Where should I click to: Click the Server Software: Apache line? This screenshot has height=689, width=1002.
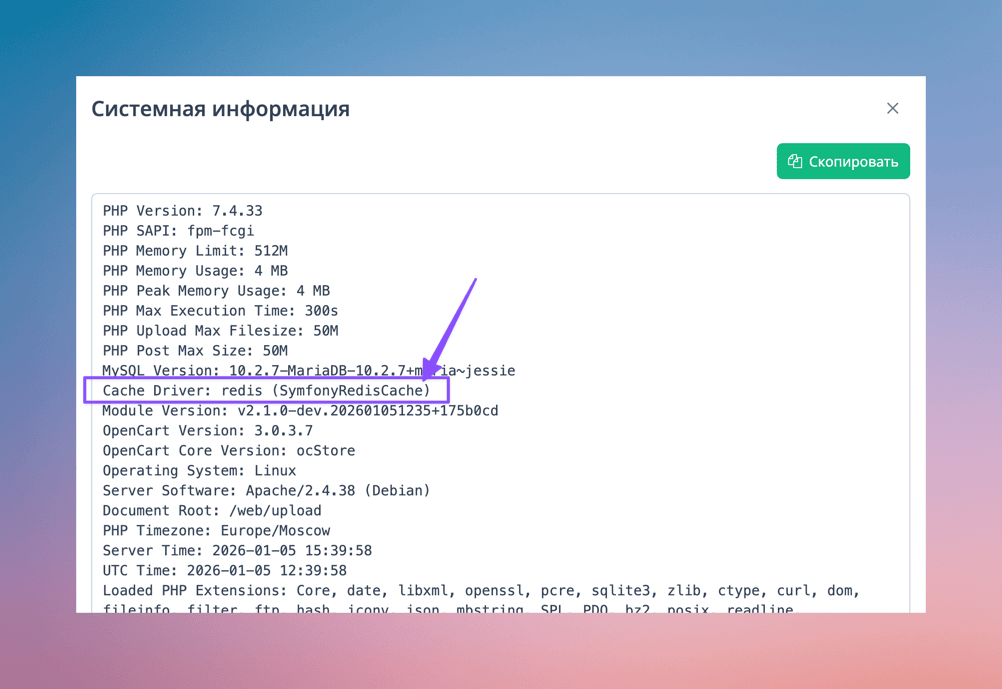coord(266,491)
